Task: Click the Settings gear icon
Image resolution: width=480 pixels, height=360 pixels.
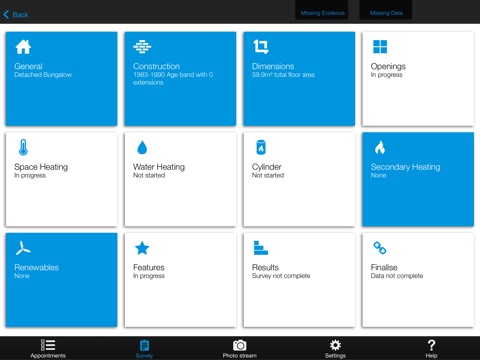Action: [335, 345]
